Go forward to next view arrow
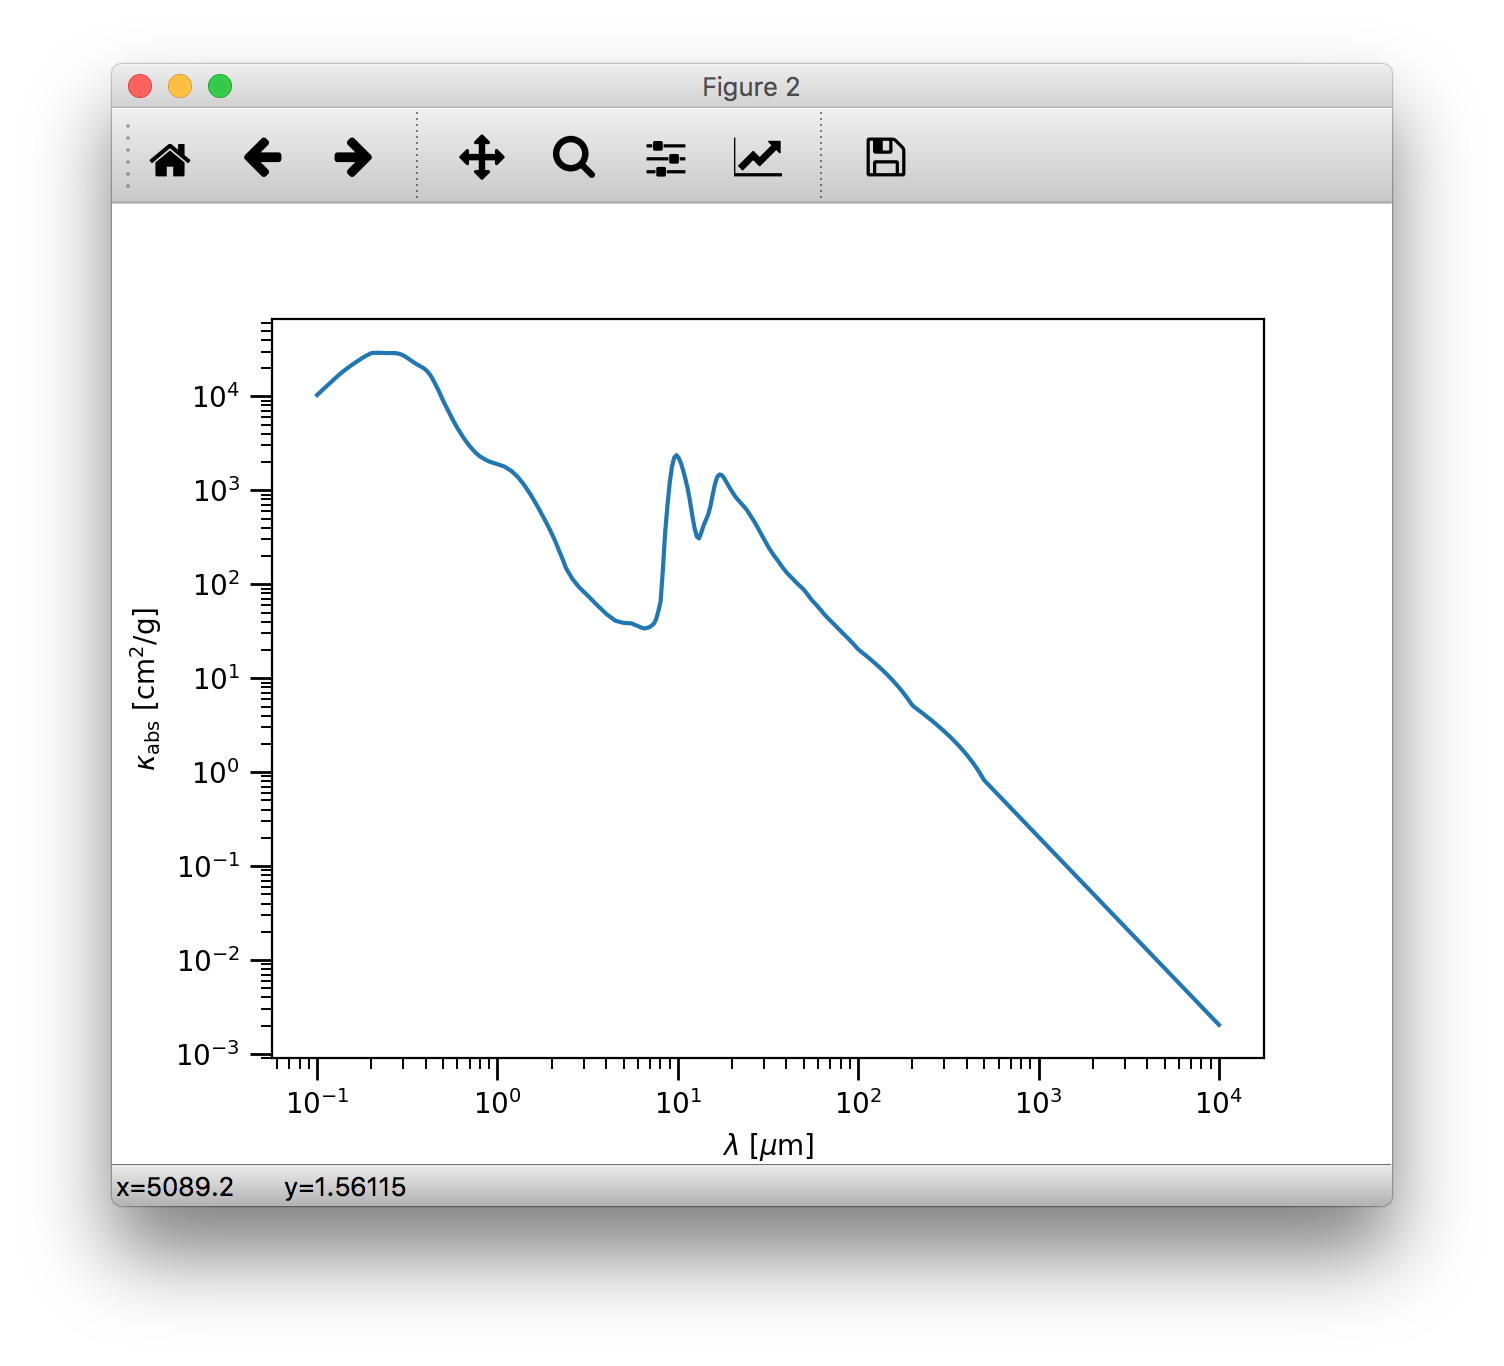 (353, 158)
